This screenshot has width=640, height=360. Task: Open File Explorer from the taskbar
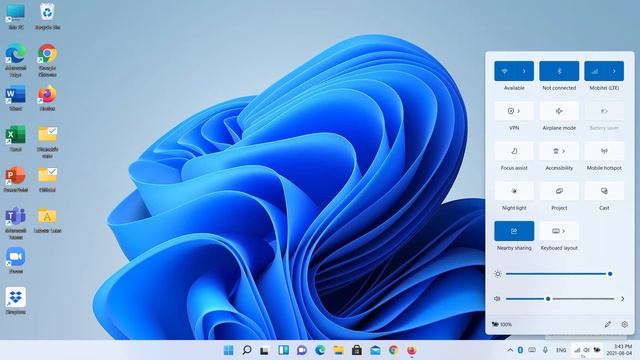coord(338,350)
